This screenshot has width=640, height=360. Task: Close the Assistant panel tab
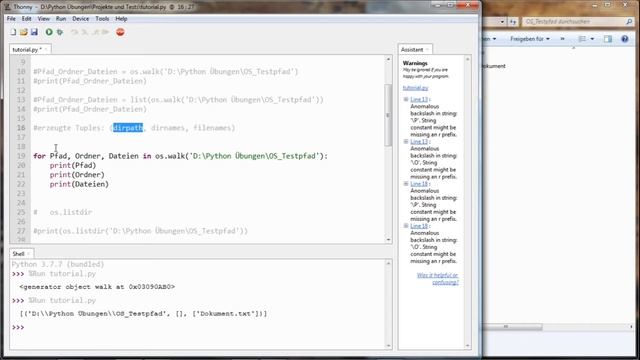click(x=427, y=49)
